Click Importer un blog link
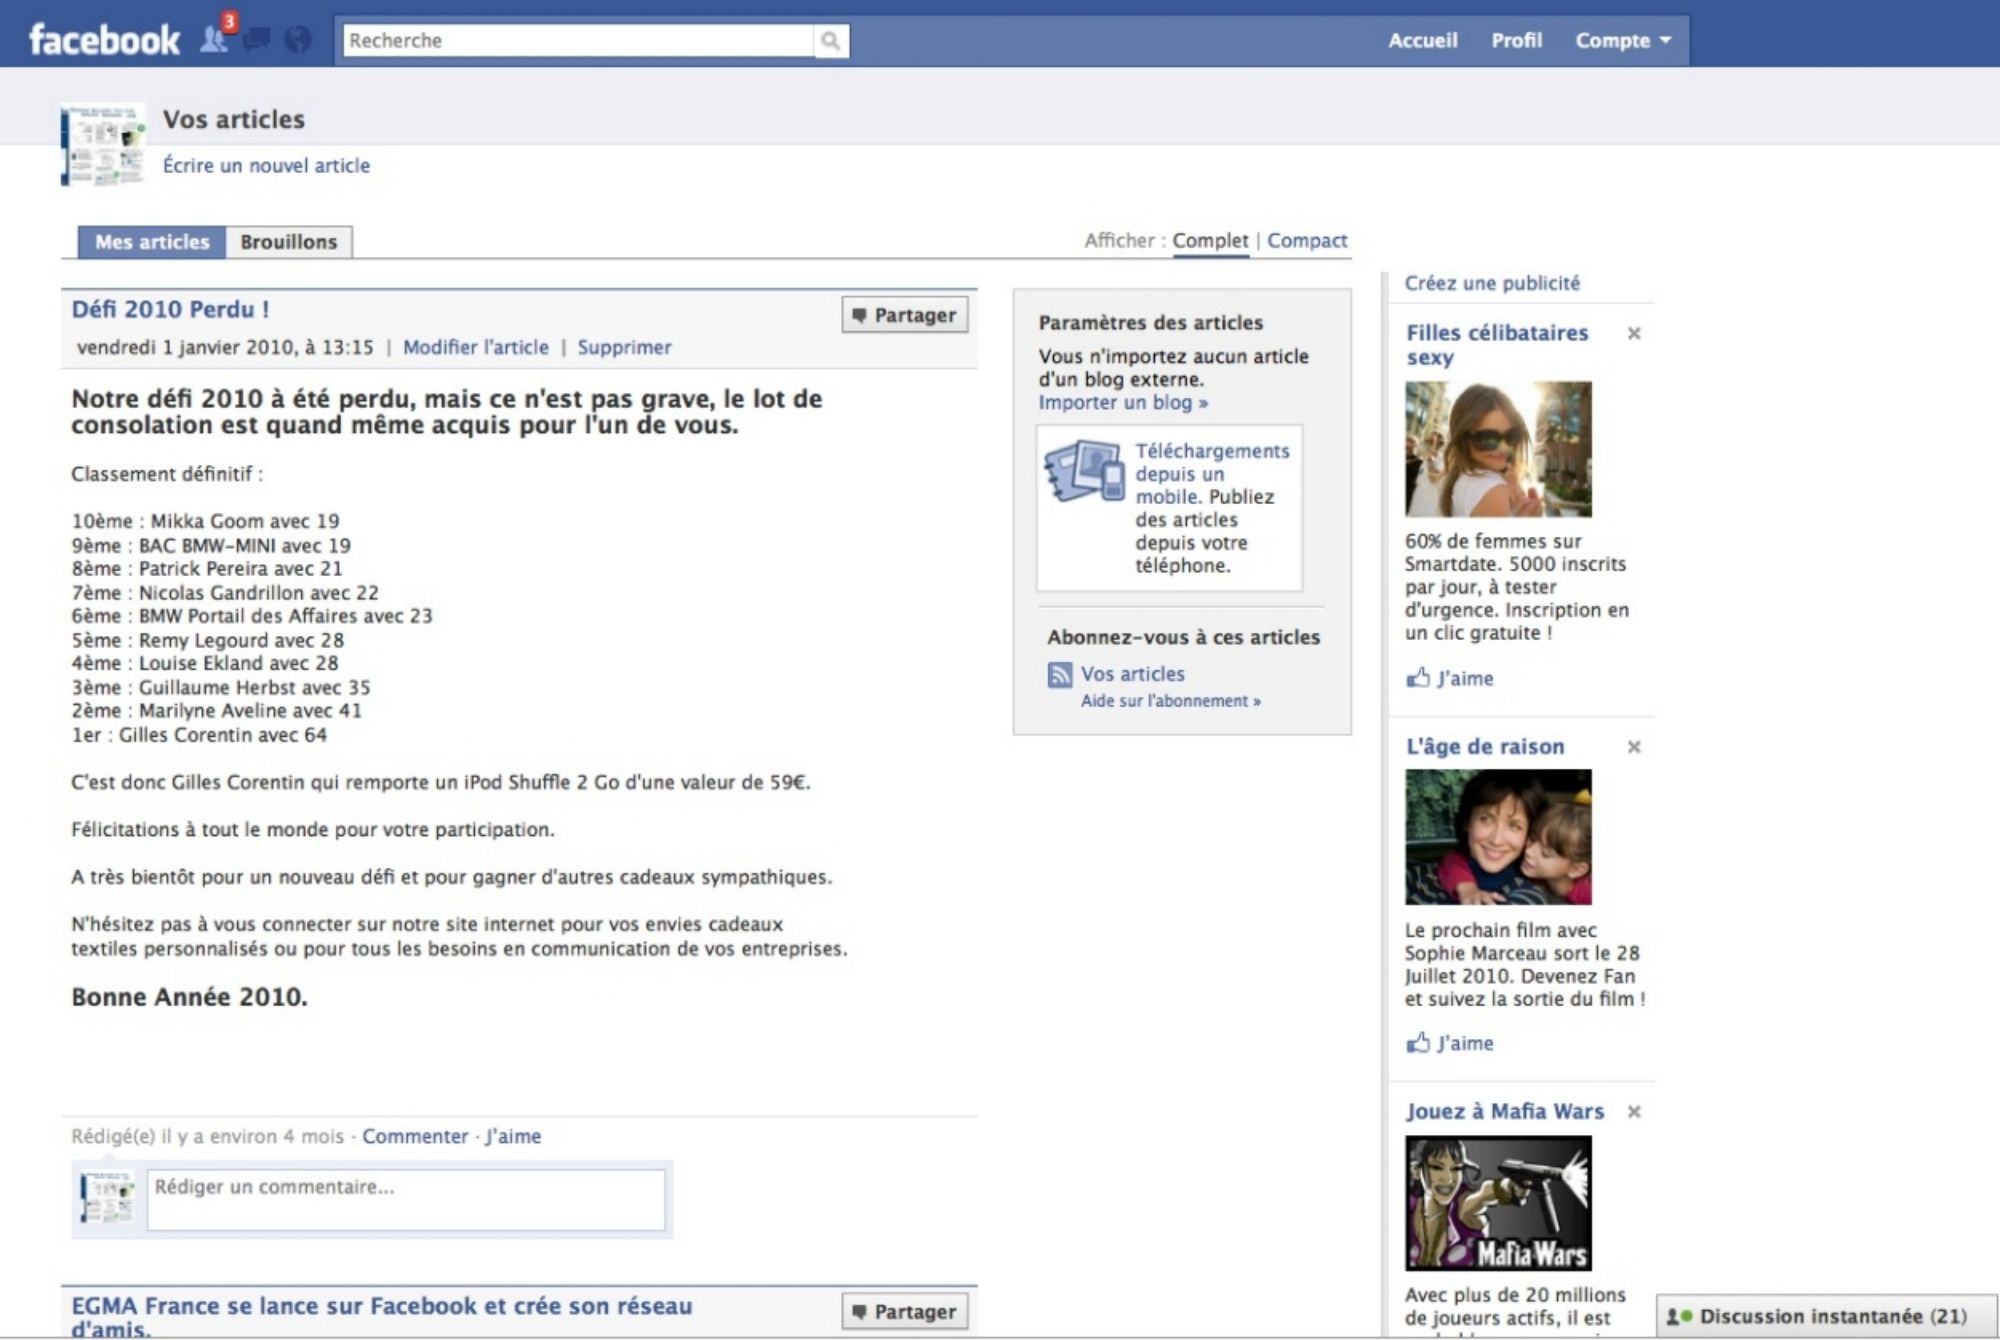Image resolution: width=2000 pixels, height=1340 pixels. pos(1122,403)
